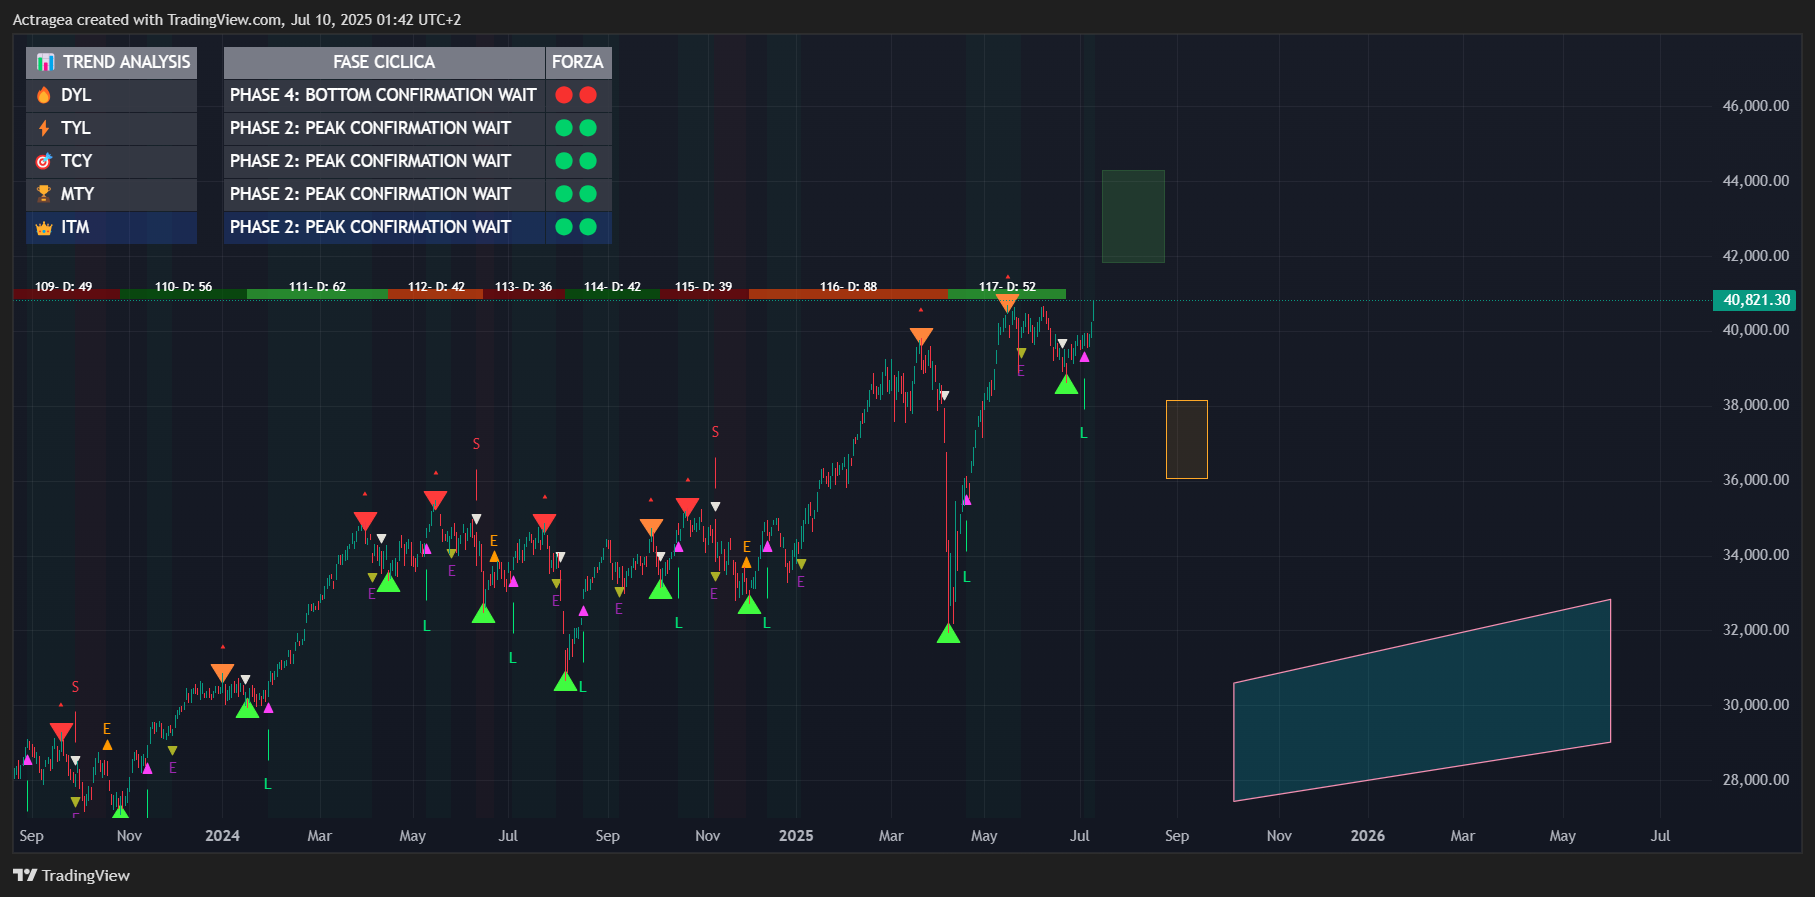Click cycle label 113- D: 36
The image size is (1815, 897).
523,287
